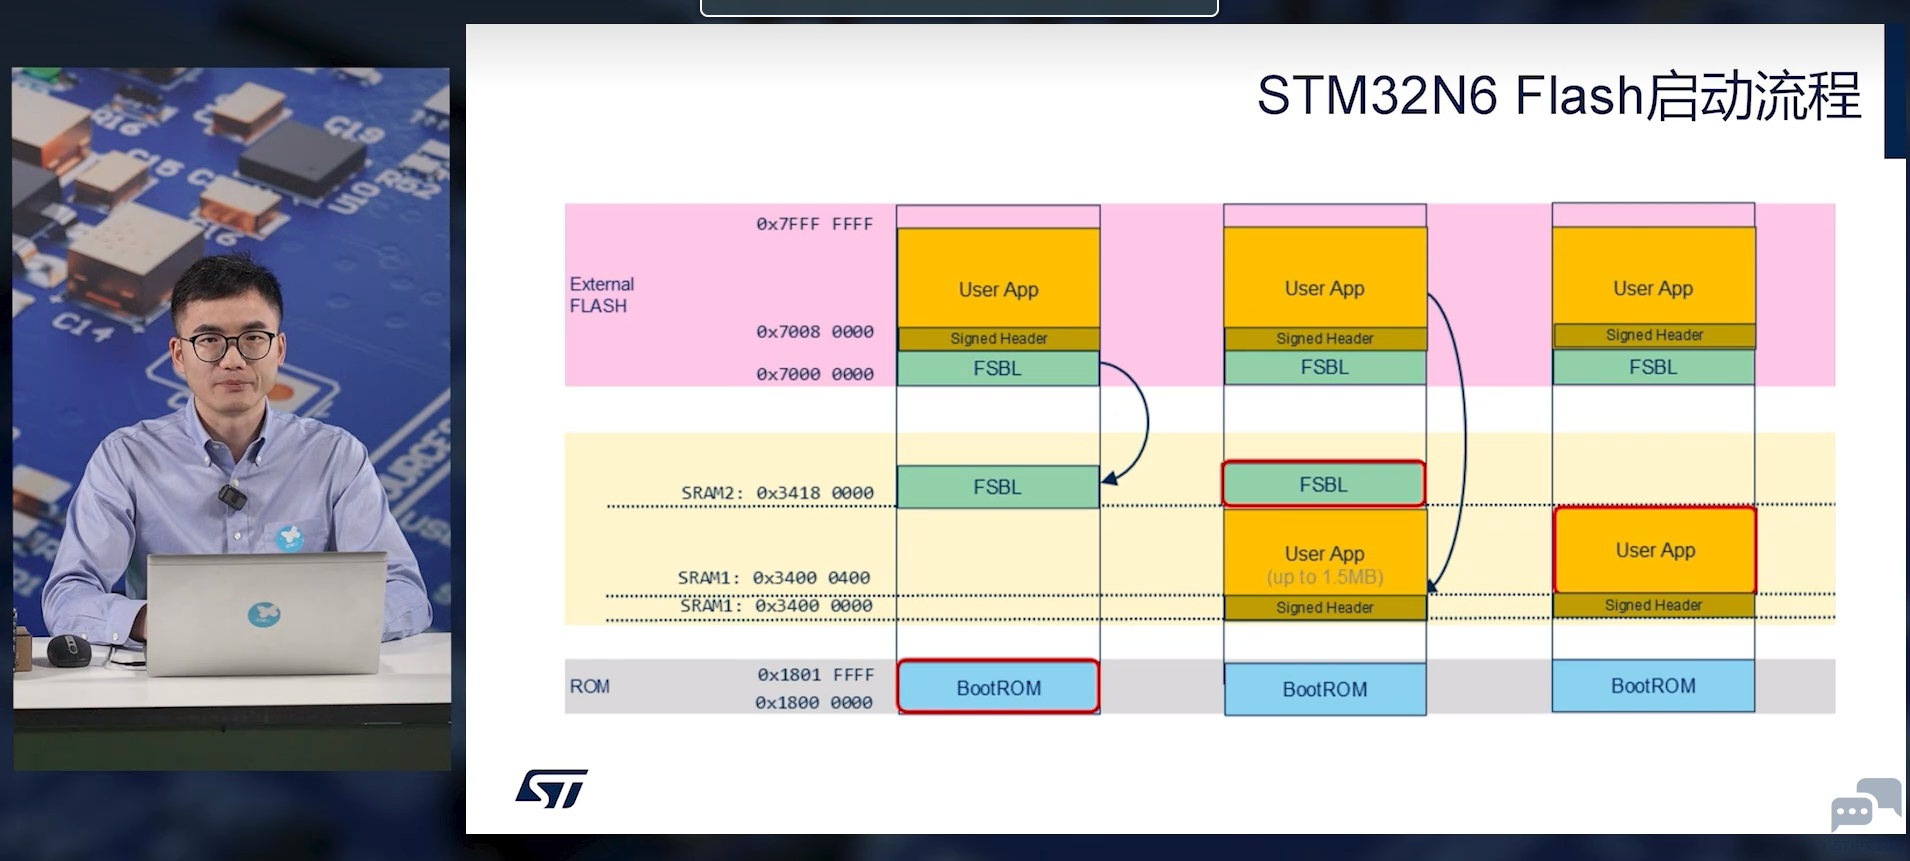Click the "(up to 1.5MB)" text
This screenshot has width=1910, height=861.
click(x=1325, y=577)
